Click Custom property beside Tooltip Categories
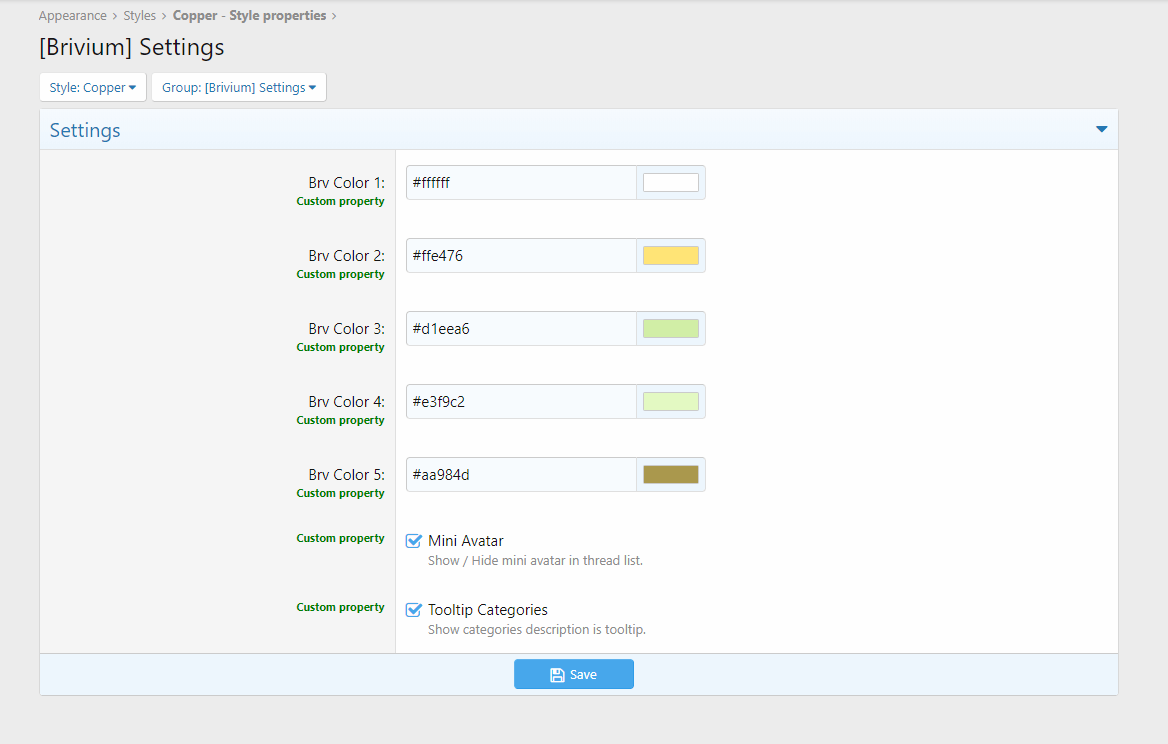1168x744 pixels. tap(340, 607)
